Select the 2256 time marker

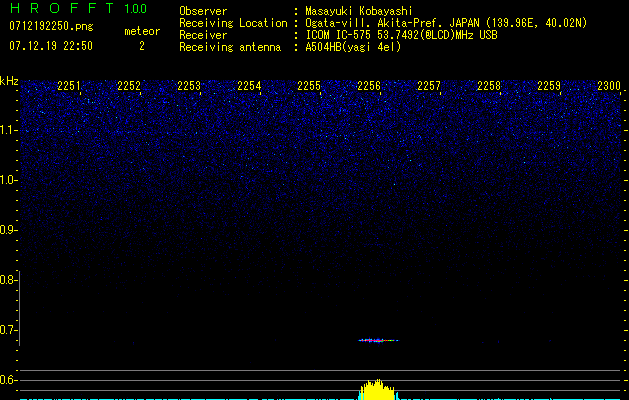tap(369, 87)
